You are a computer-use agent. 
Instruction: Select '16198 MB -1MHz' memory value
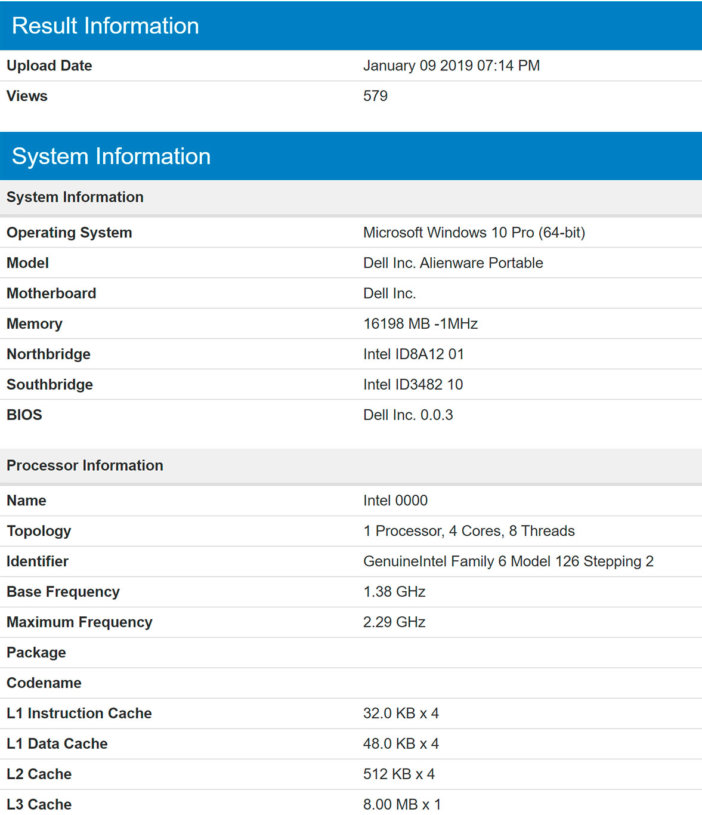[x=420, y=323]
